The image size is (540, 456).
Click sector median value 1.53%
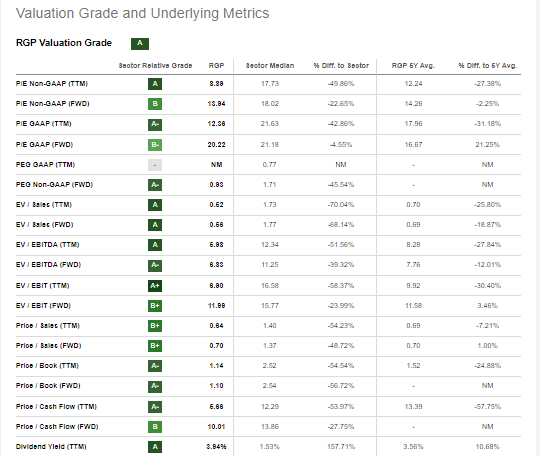[270, 447]
